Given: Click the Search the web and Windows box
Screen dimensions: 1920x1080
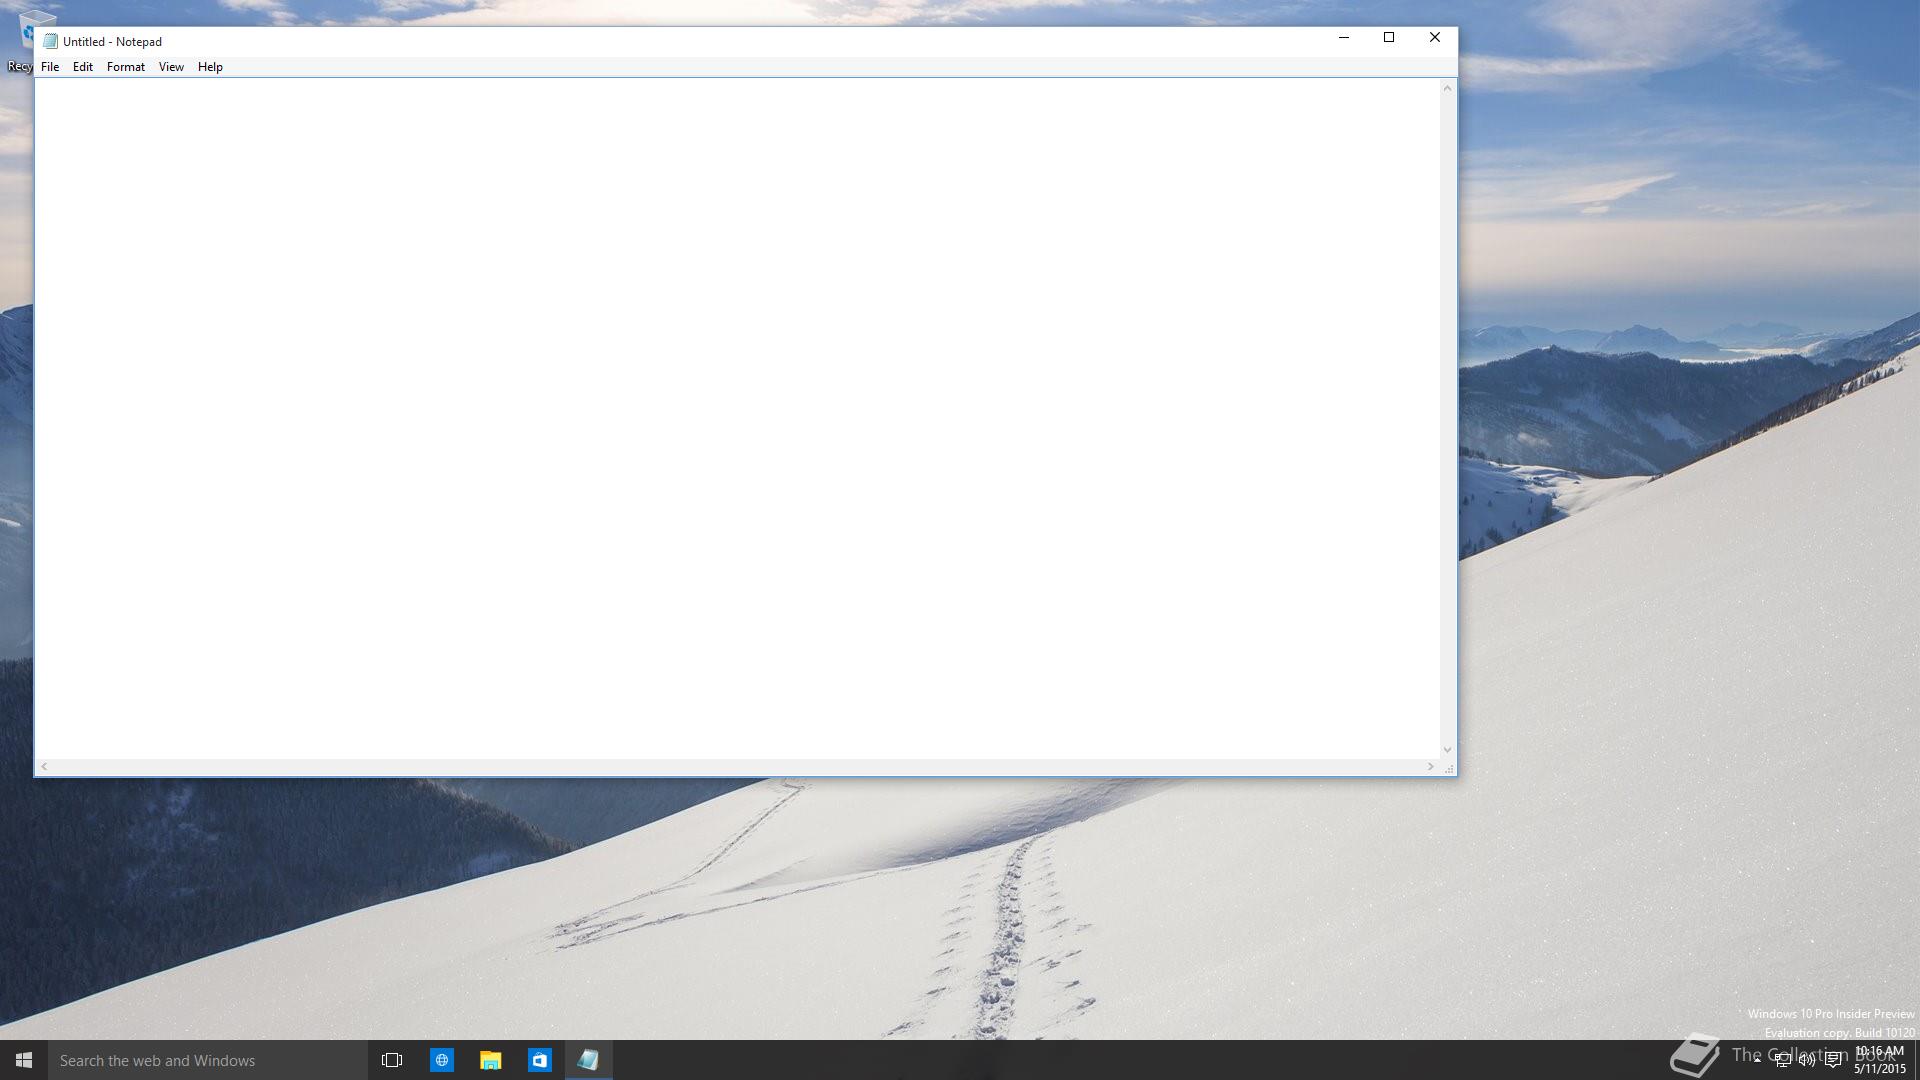Looking at the screenshot, I should (208, 1060).
